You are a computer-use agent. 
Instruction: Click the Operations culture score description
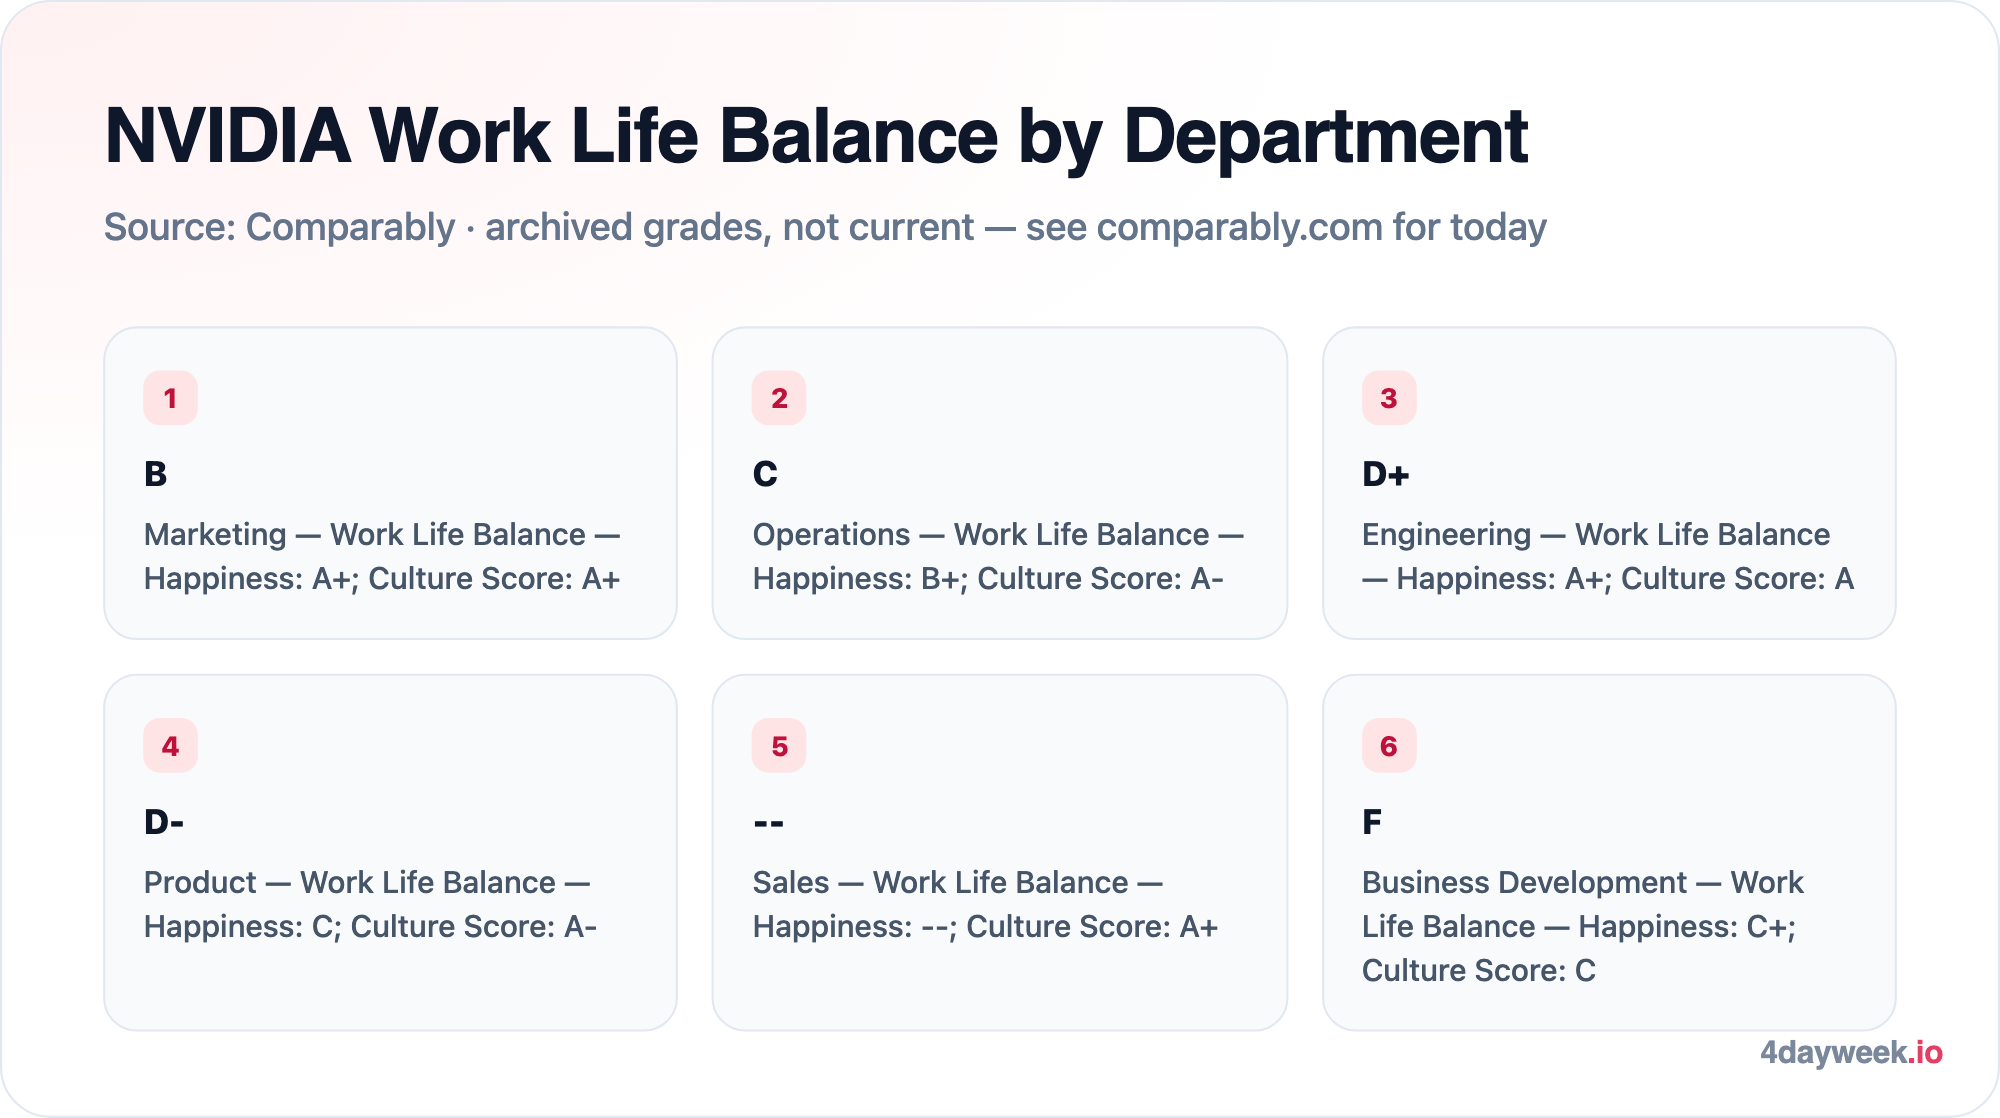(x=998, y=556)
